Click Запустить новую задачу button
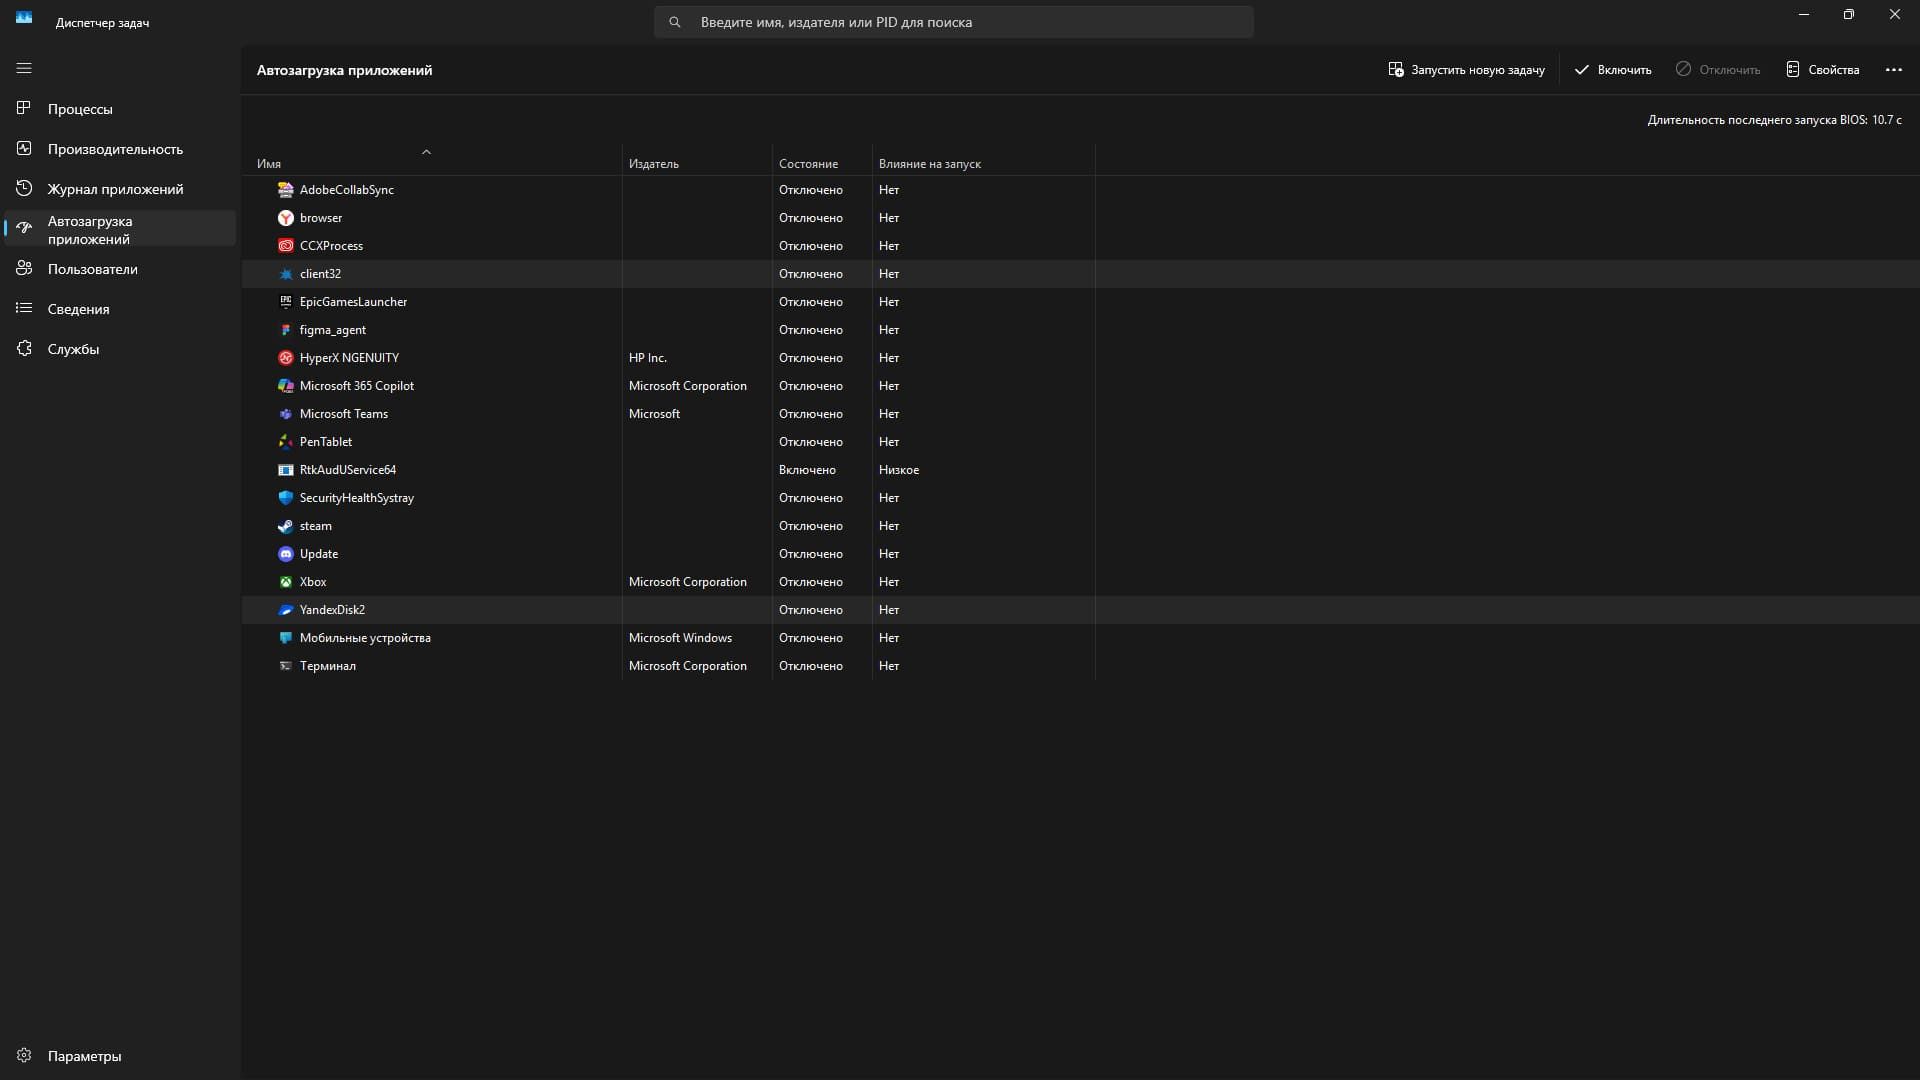1920x1080 pixels. point(1466,70)
